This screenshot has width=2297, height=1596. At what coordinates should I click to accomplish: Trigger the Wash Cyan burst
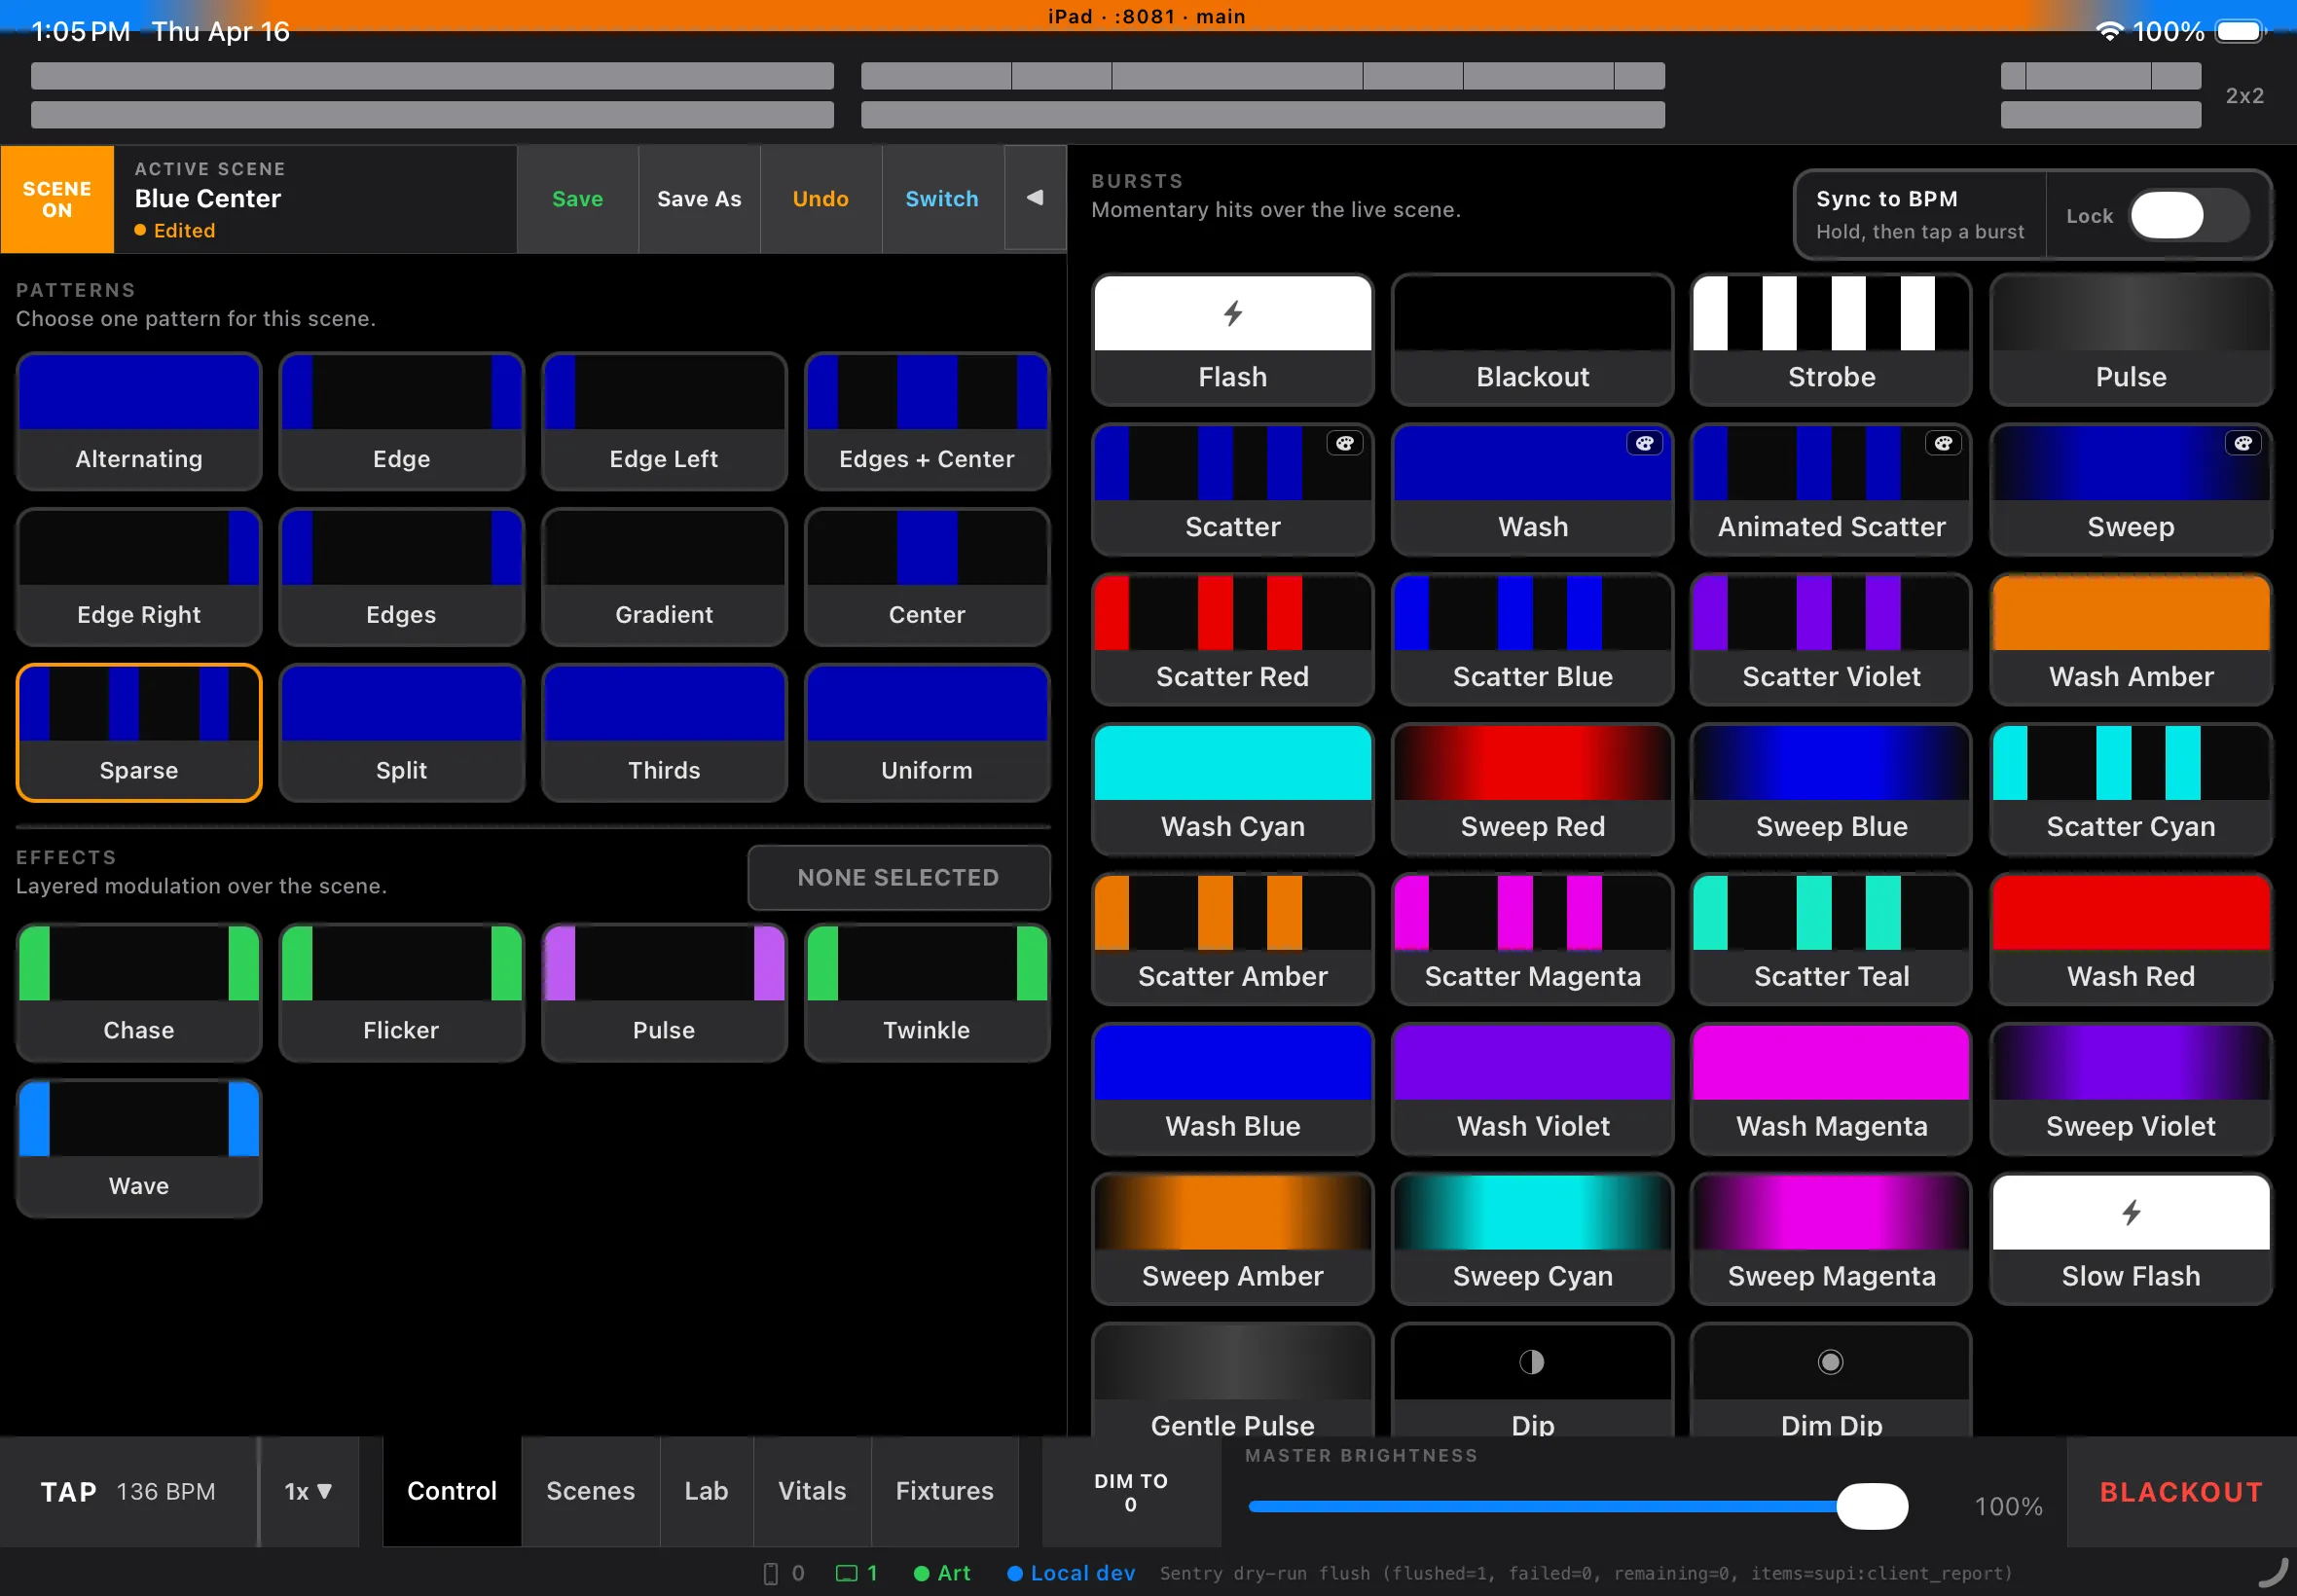tap(1232, 790)
